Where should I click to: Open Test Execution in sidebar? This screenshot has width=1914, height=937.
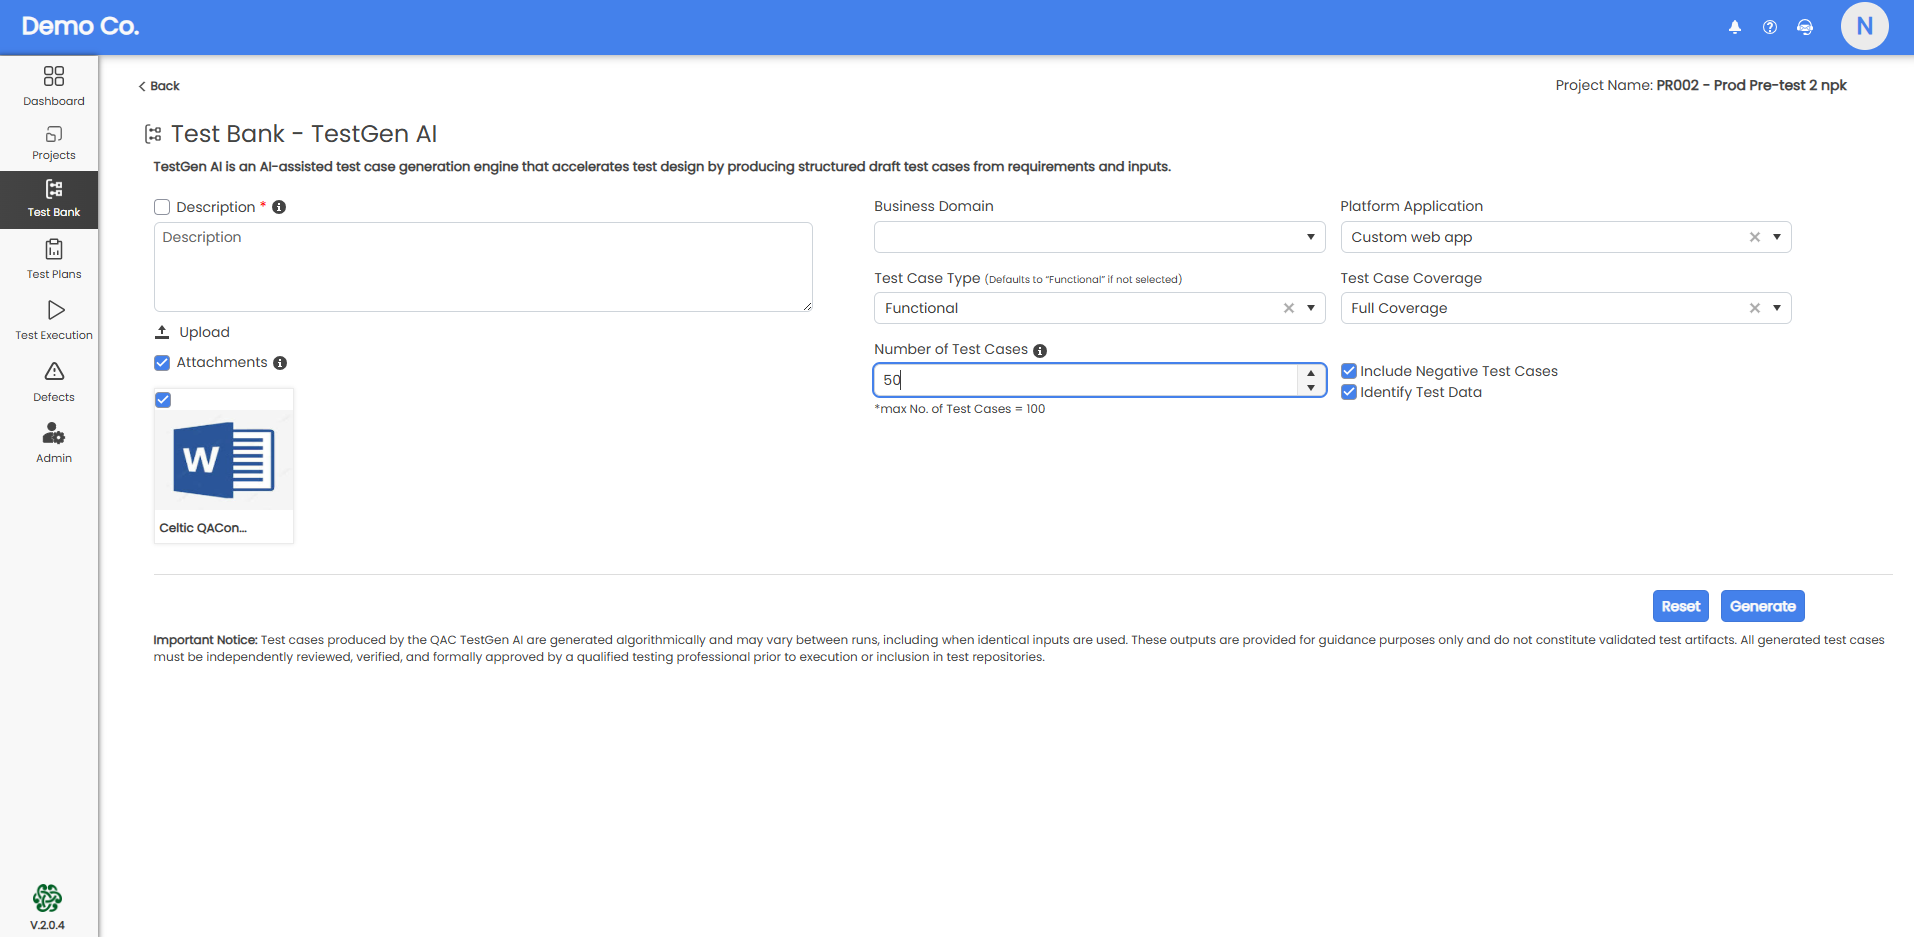54,320
